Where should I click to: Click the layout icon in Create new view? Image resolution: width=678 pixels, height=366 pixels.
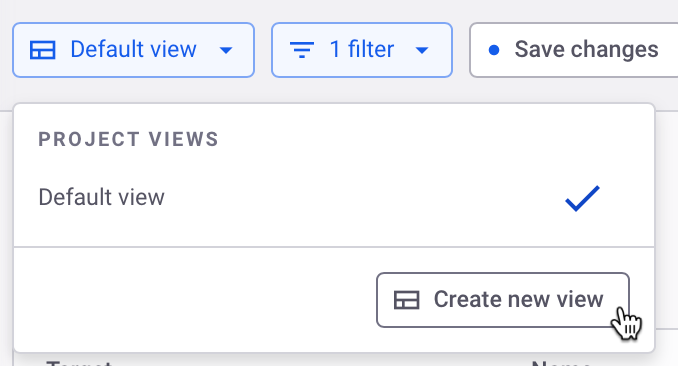(x=406, y=300)
